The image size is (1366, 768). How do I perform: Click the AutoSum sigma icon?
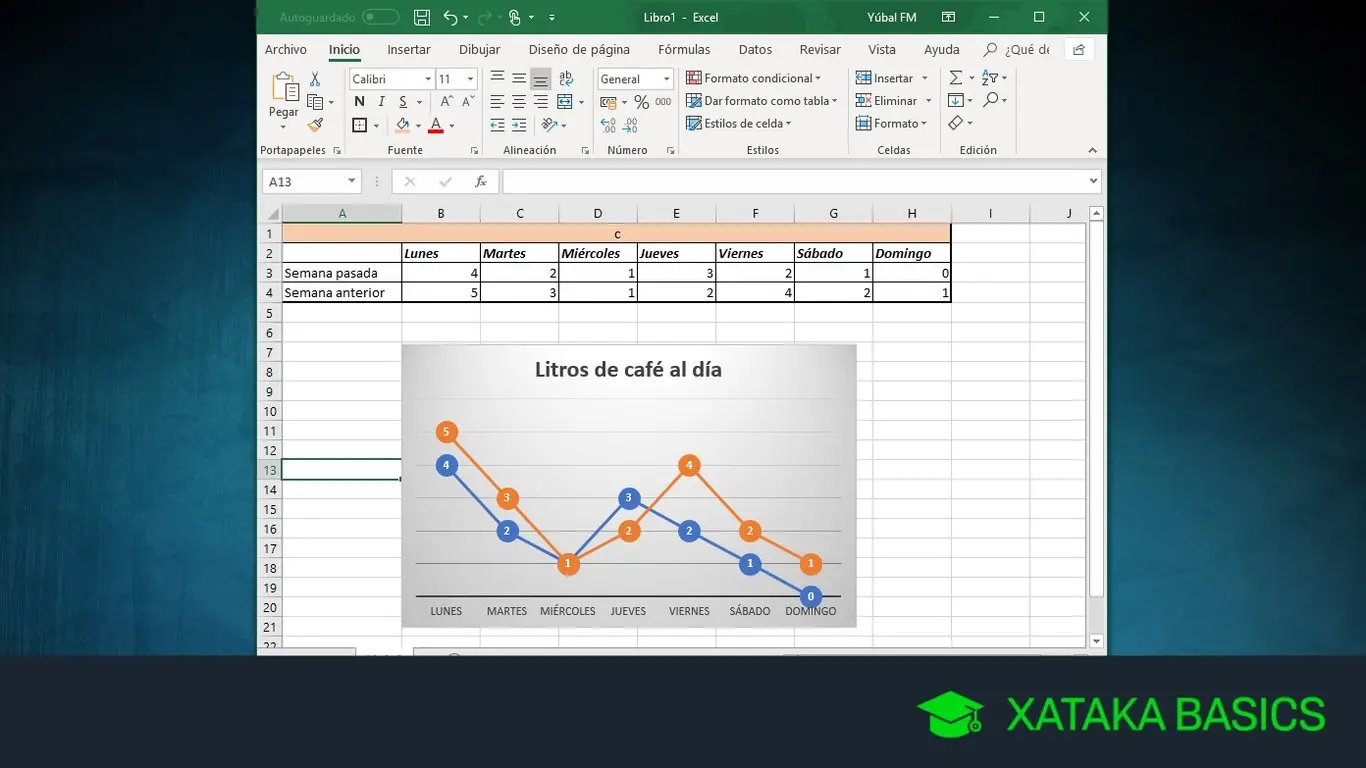[956, 78]
